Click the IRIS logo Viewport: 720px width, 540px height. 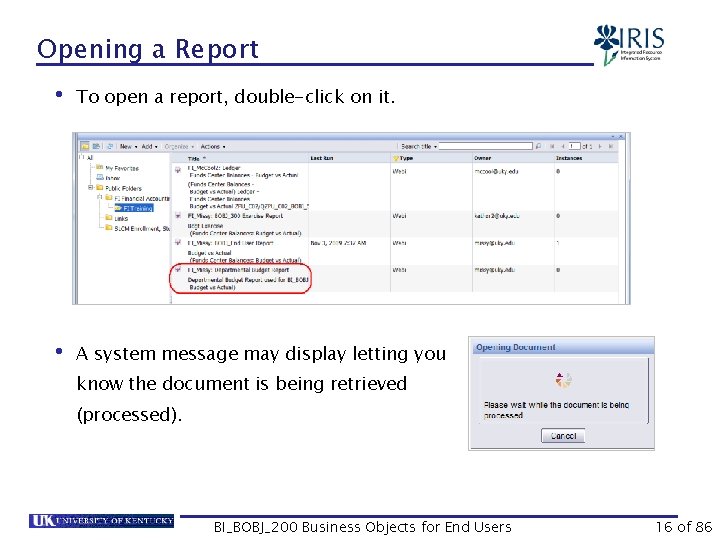coord(629,45)
